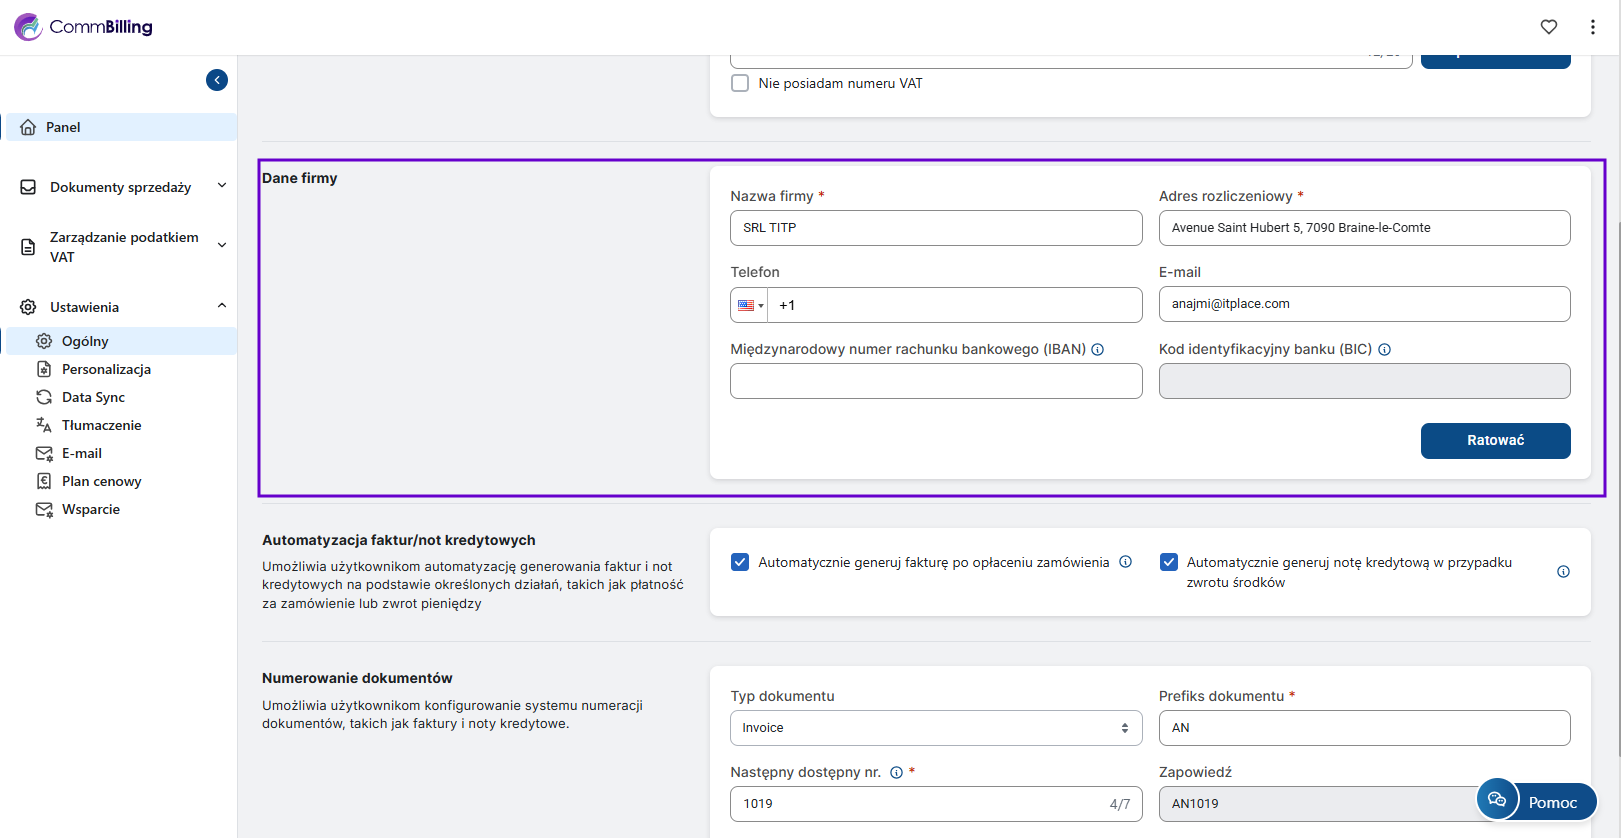Go to Plan cenowy page

click(x=101, y=481)
